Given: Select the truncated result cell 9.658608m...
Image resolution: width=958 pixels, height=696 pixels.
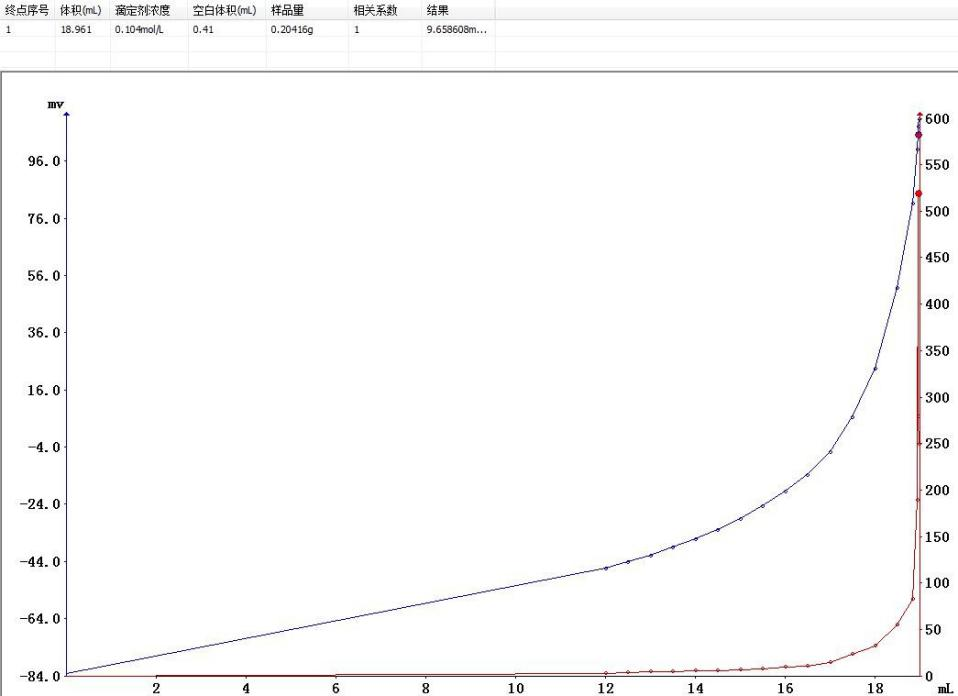Looking at the screenshot, I should pyautogui.click(x=456, y=30).
